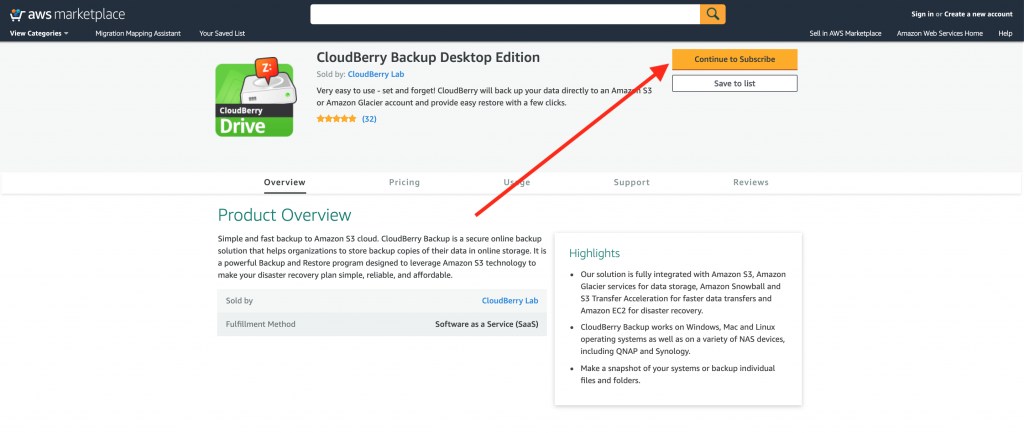Switch to the Reviews tab
The image size is (1024, 433).
[751, 182]
